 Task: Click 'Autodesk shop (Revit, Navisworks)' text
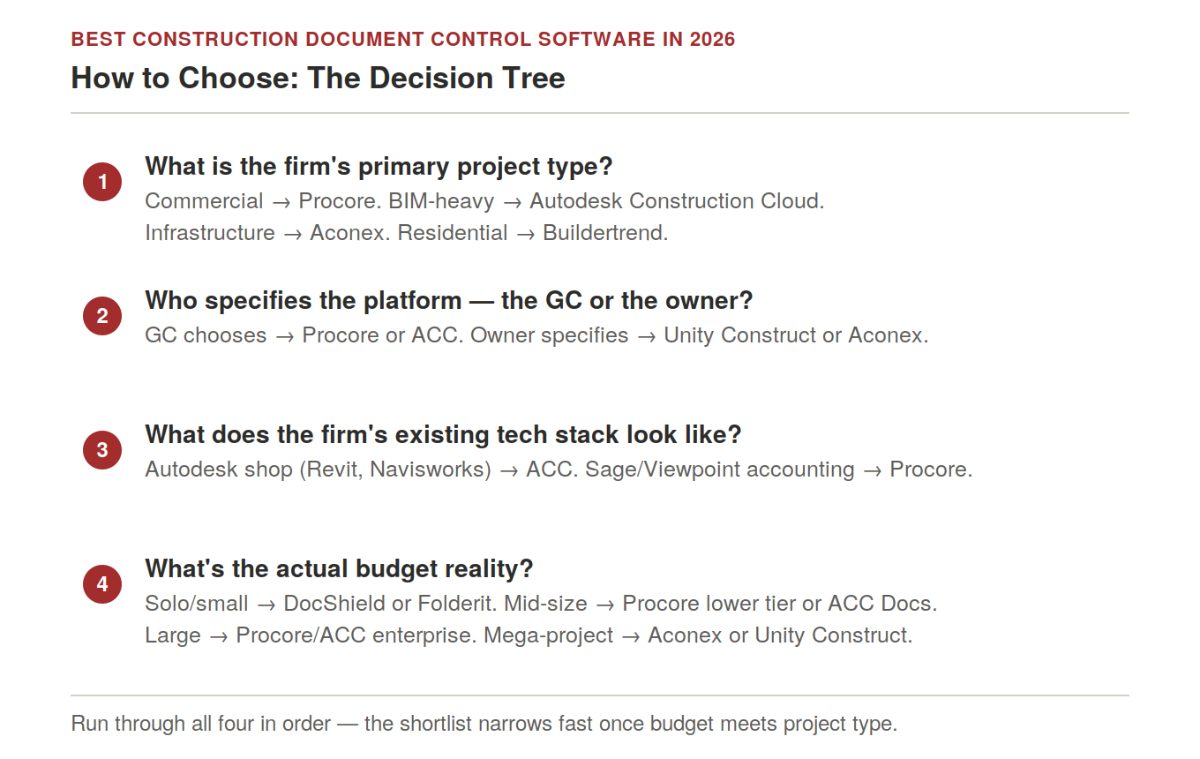[x=318, y=469]
